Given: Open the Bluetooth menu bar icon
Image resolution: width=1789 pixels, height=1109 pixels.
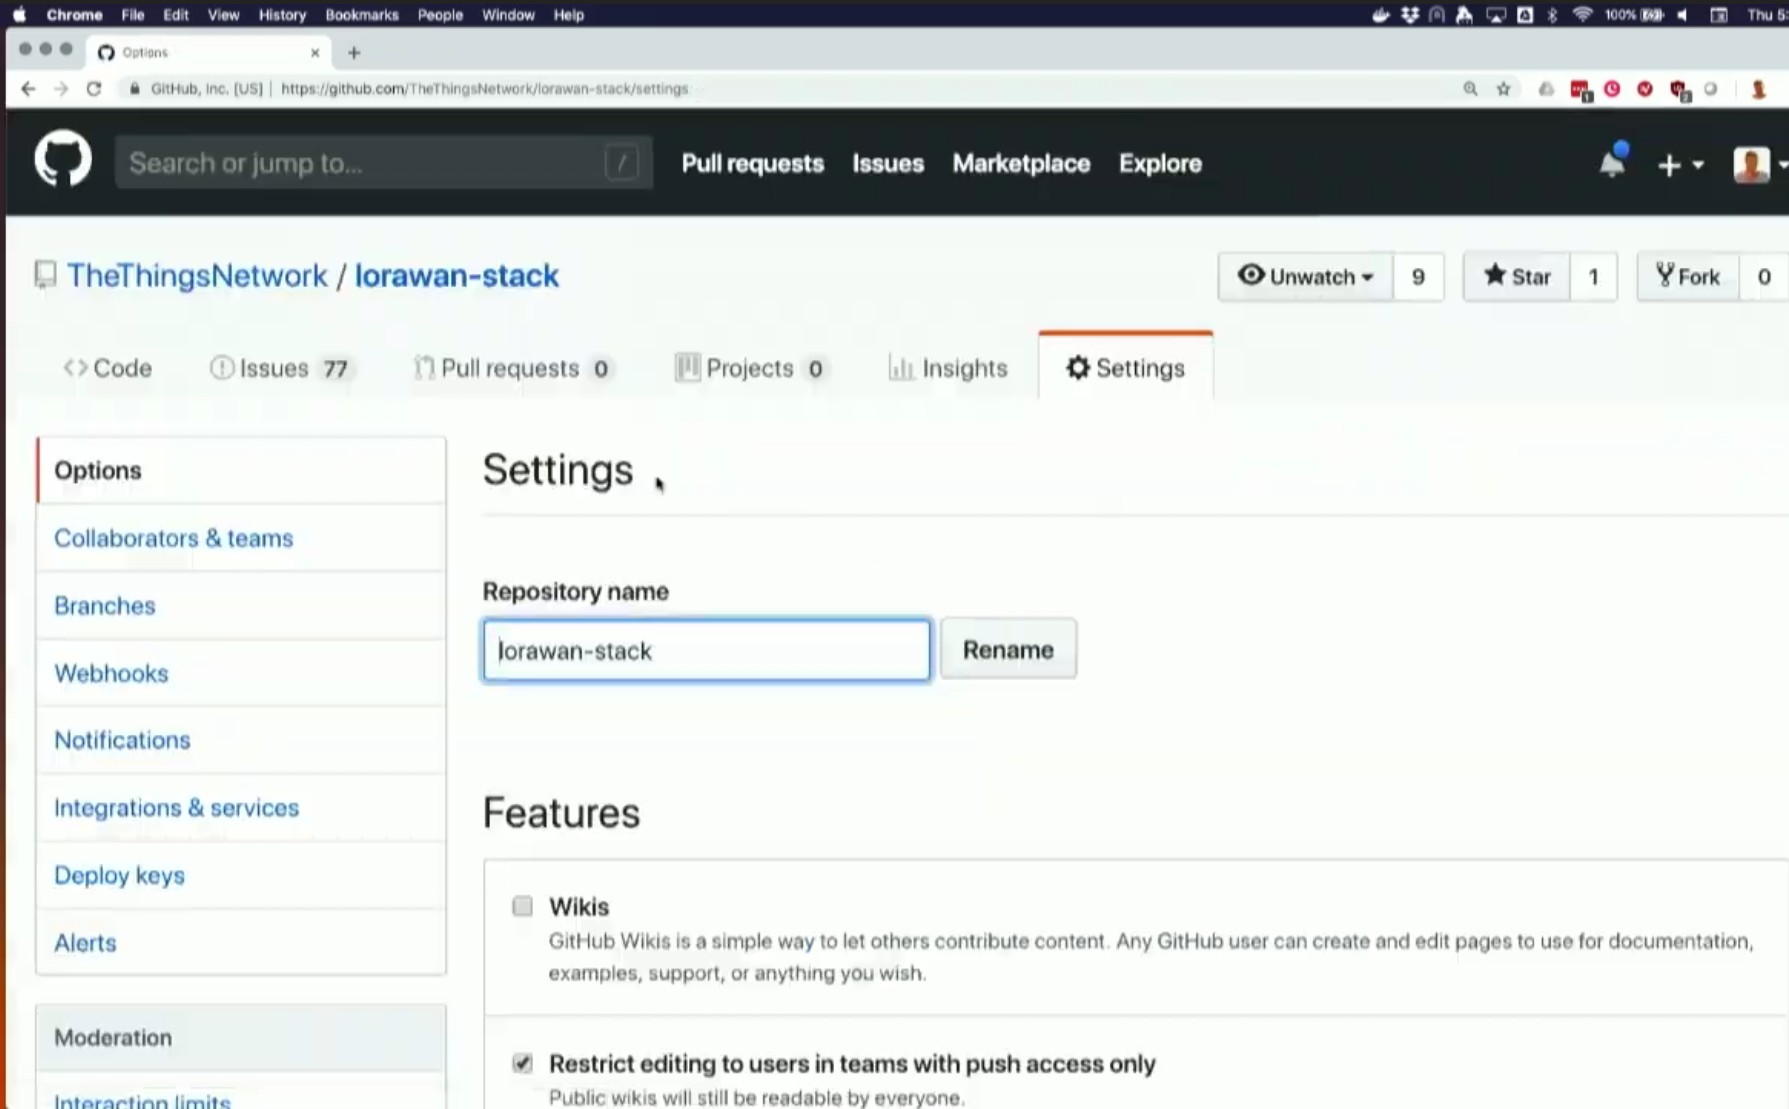Looking at the screenshot, I should click(1553, 14).
